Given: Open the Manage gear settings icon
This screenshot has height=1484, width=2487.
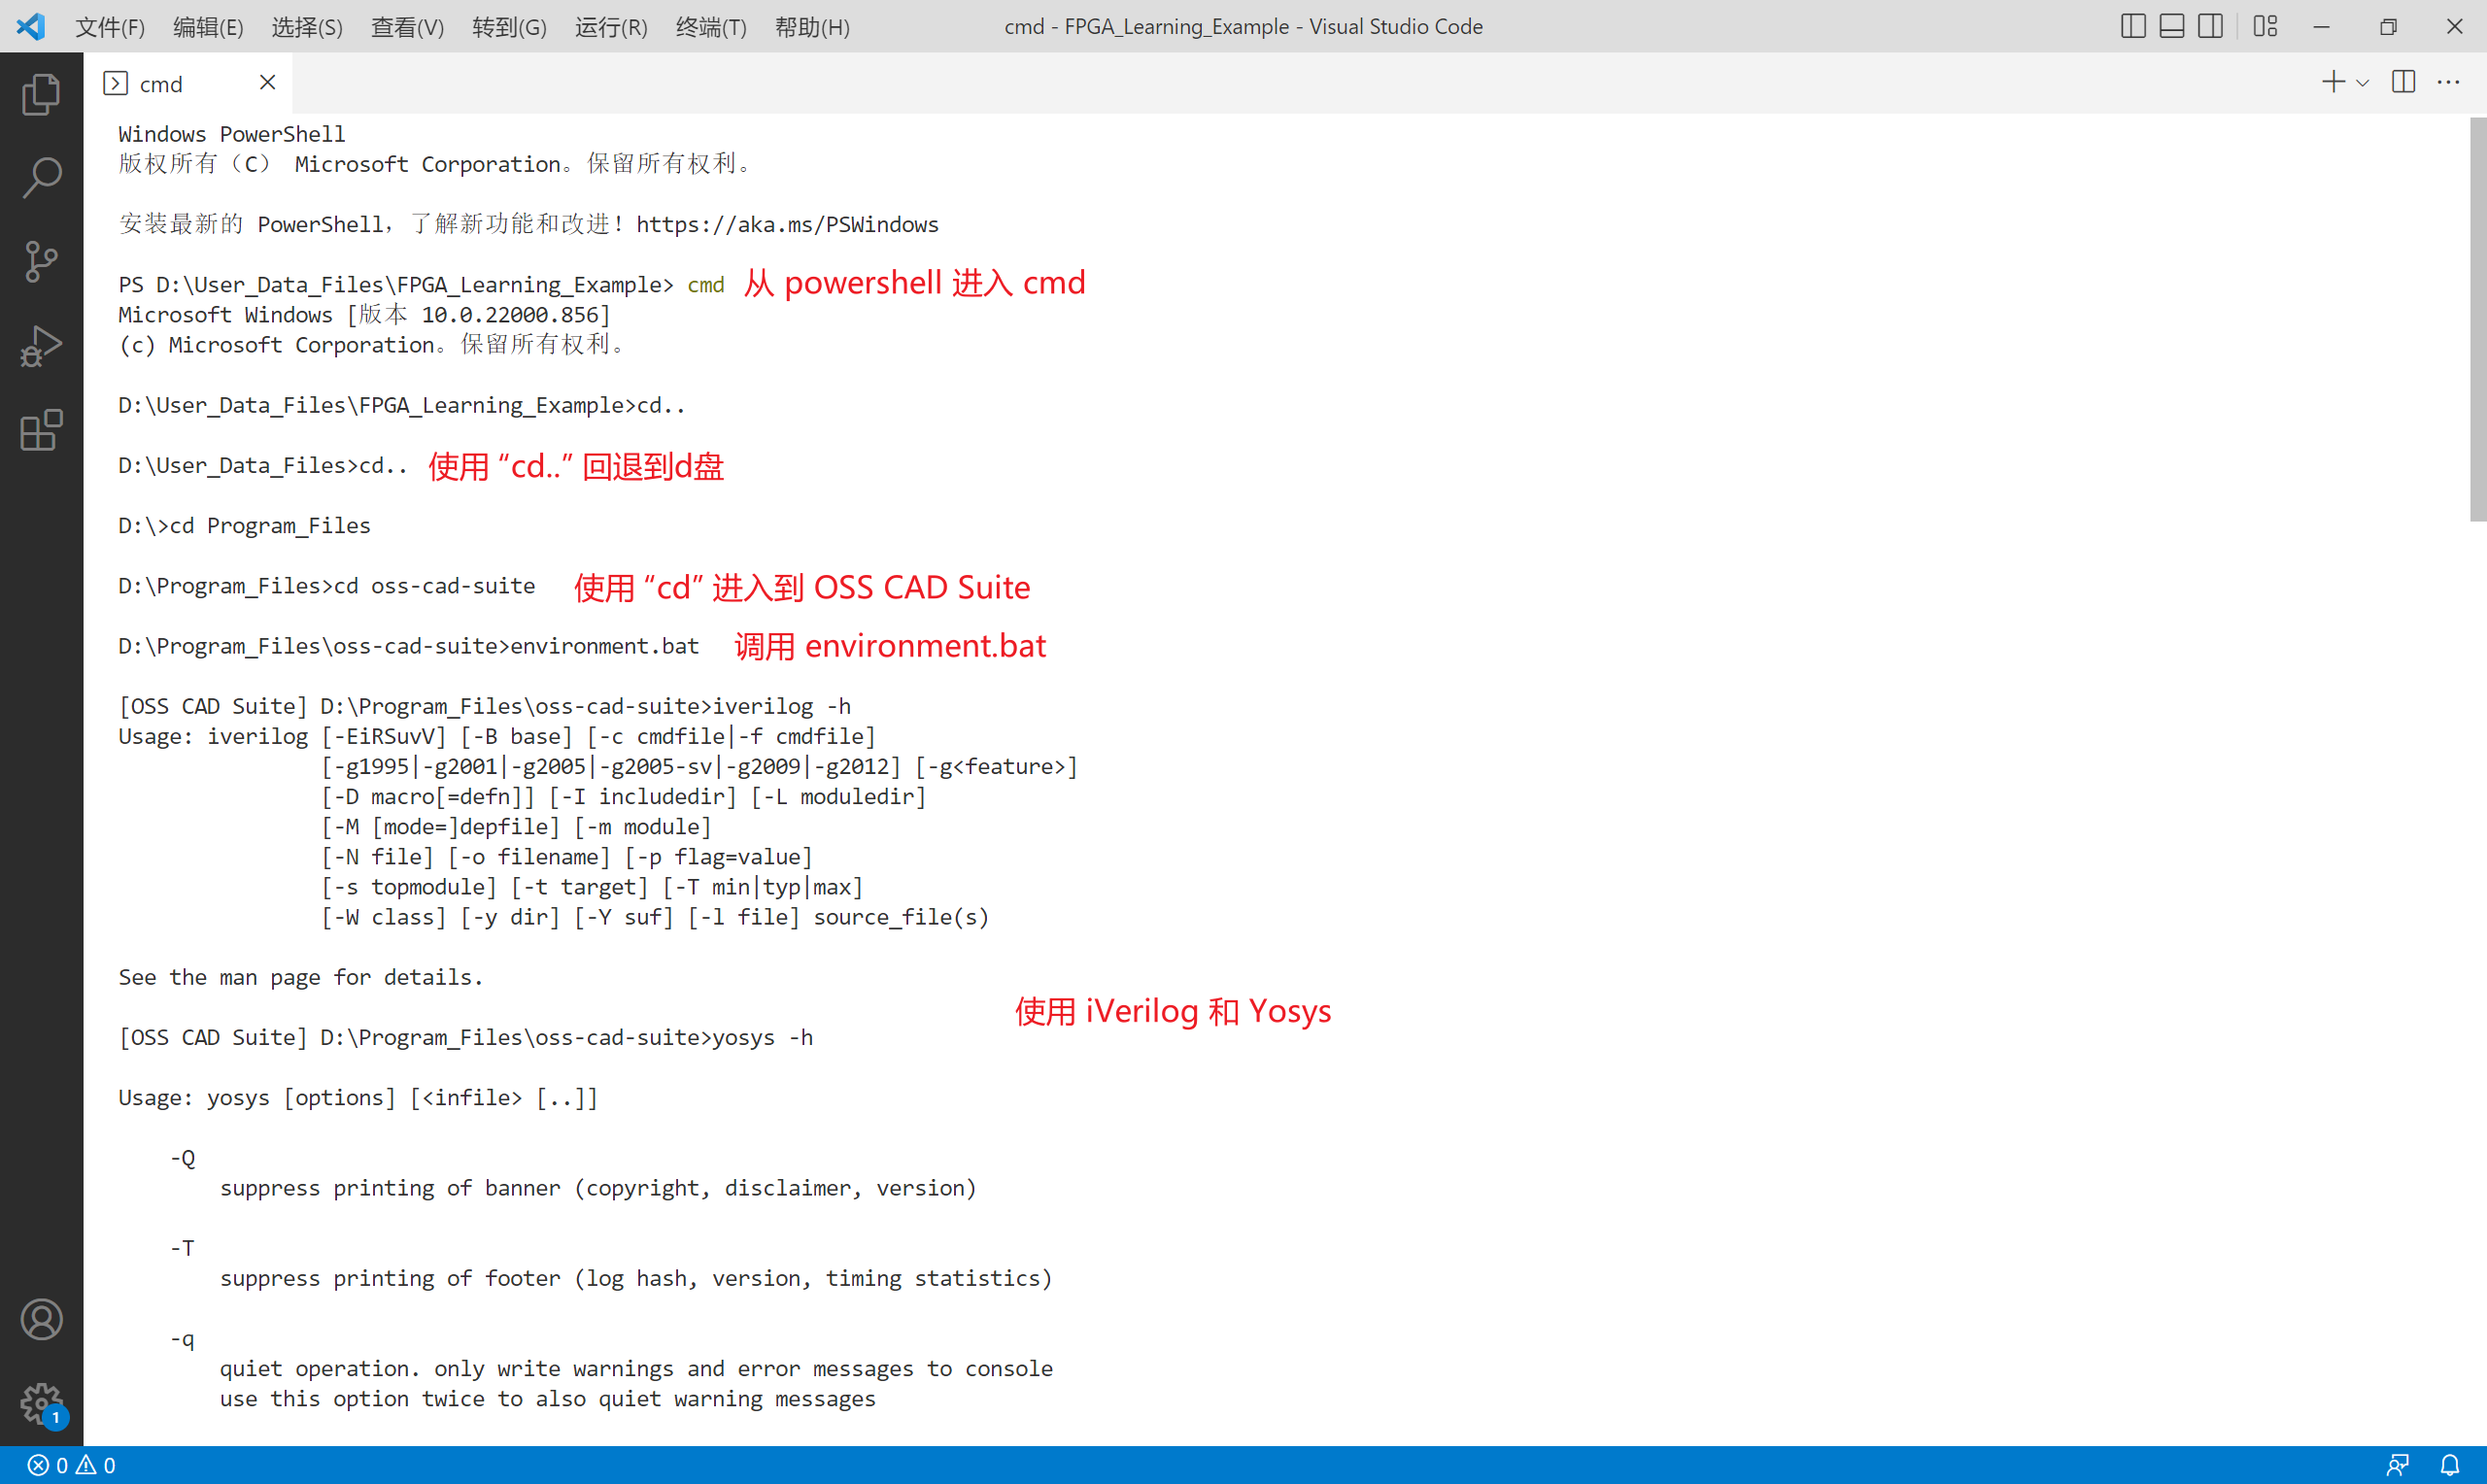Looking at the screenshot, I should tap(41, 1403).
